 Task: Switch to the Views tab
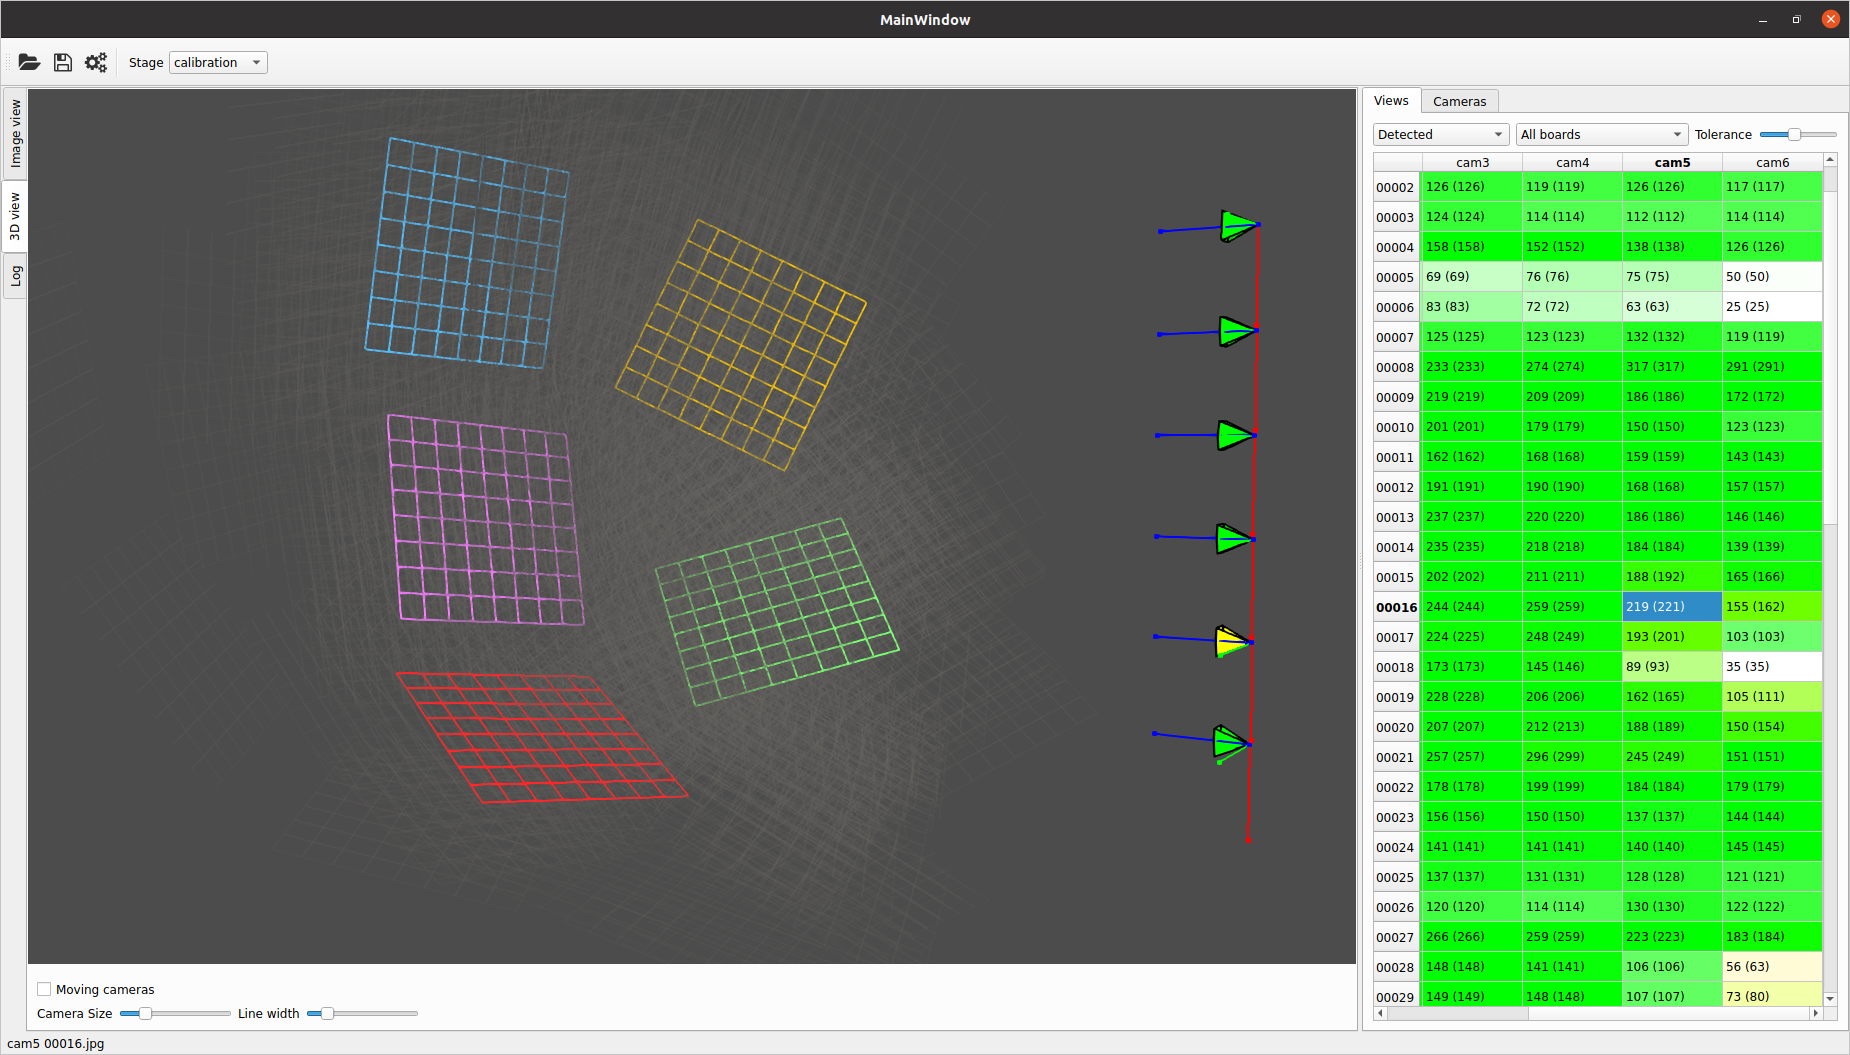tap(1391, 100)
